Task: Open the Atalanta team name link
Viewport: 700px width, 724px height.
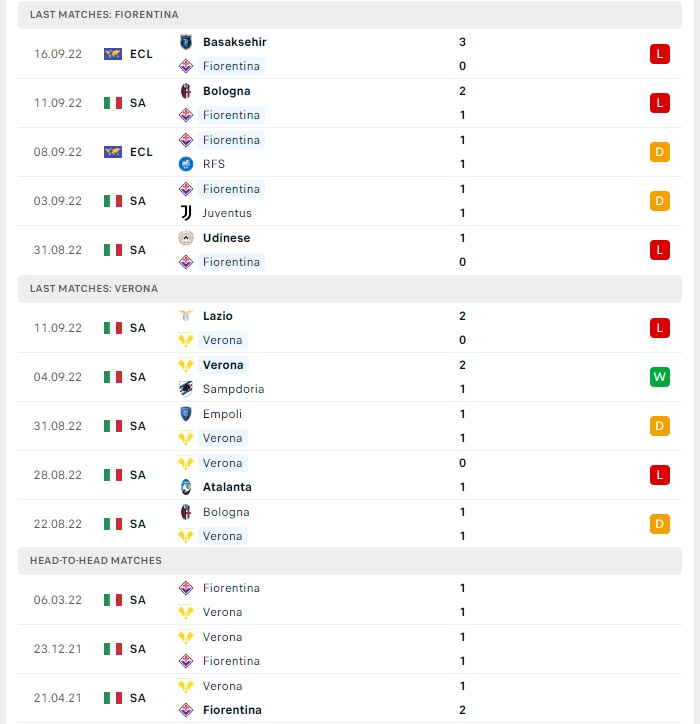Action: coord(227,487)
